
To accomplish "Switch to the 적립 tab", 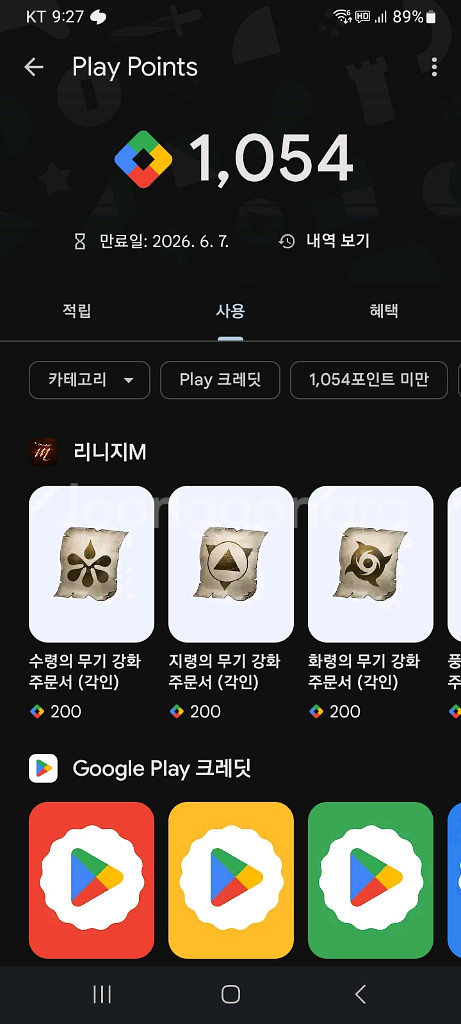I will pyautogui.click(x=76, y=311).
